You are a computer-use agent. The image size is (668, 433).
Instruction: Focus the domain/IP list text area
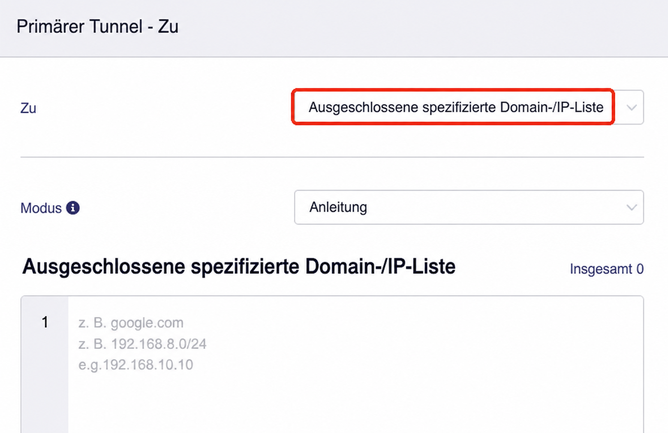(x=355, y=365)
